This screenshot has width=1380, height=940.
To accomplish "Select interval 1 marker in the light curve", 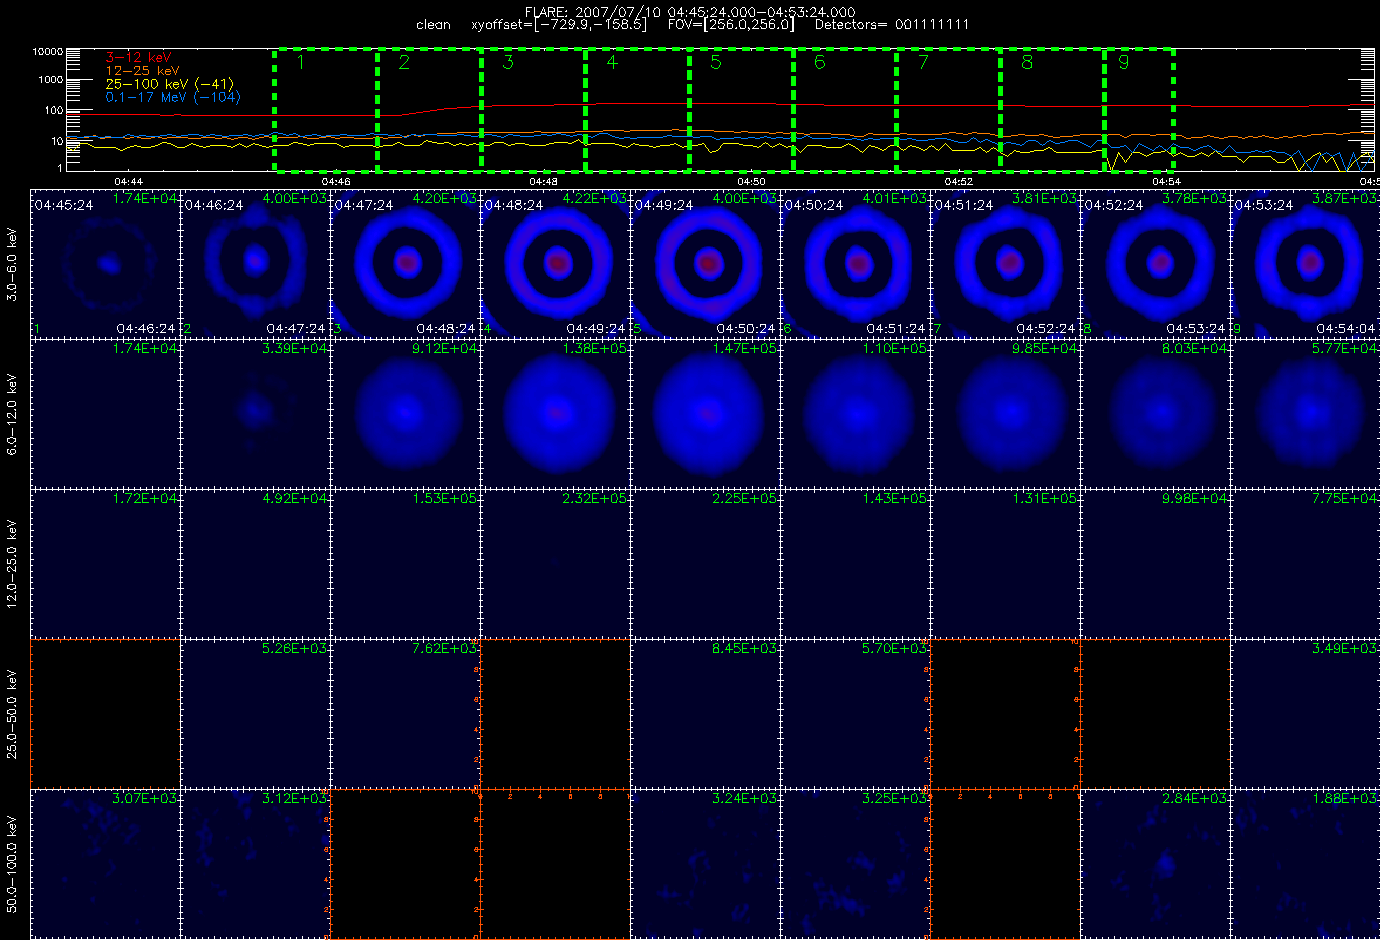I will click(300, 62).
